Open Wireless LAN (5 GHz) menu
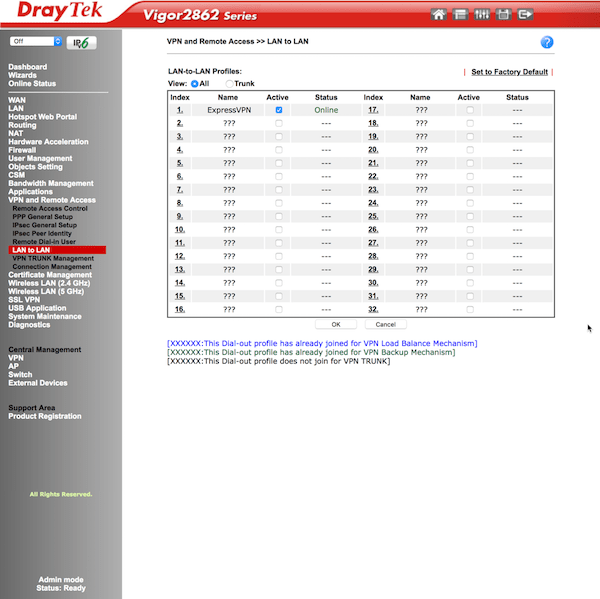 click(x=46, y=291)
